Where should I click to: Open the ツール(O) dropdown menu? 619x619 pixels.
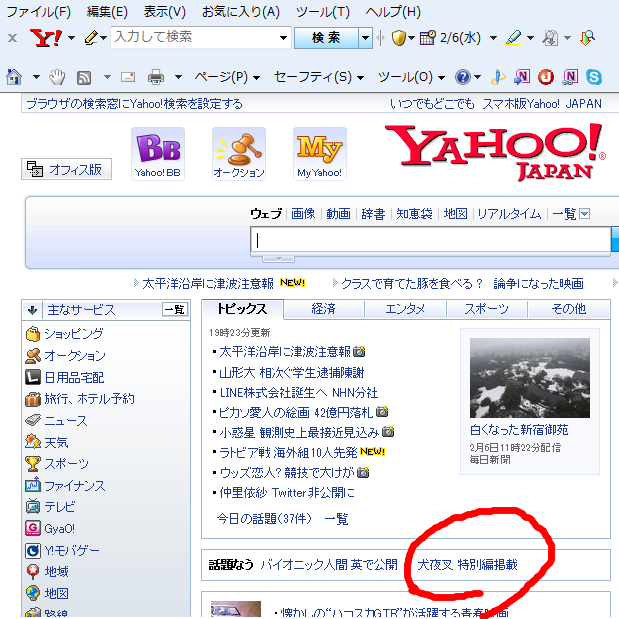pos(411,77)
